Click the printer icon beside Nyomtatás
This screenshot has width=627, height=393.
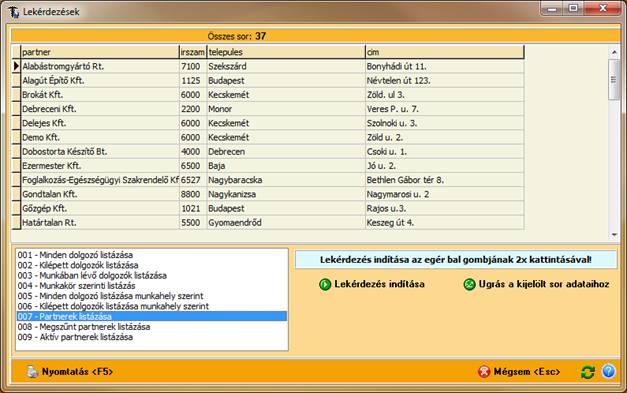tap(32, 372)
